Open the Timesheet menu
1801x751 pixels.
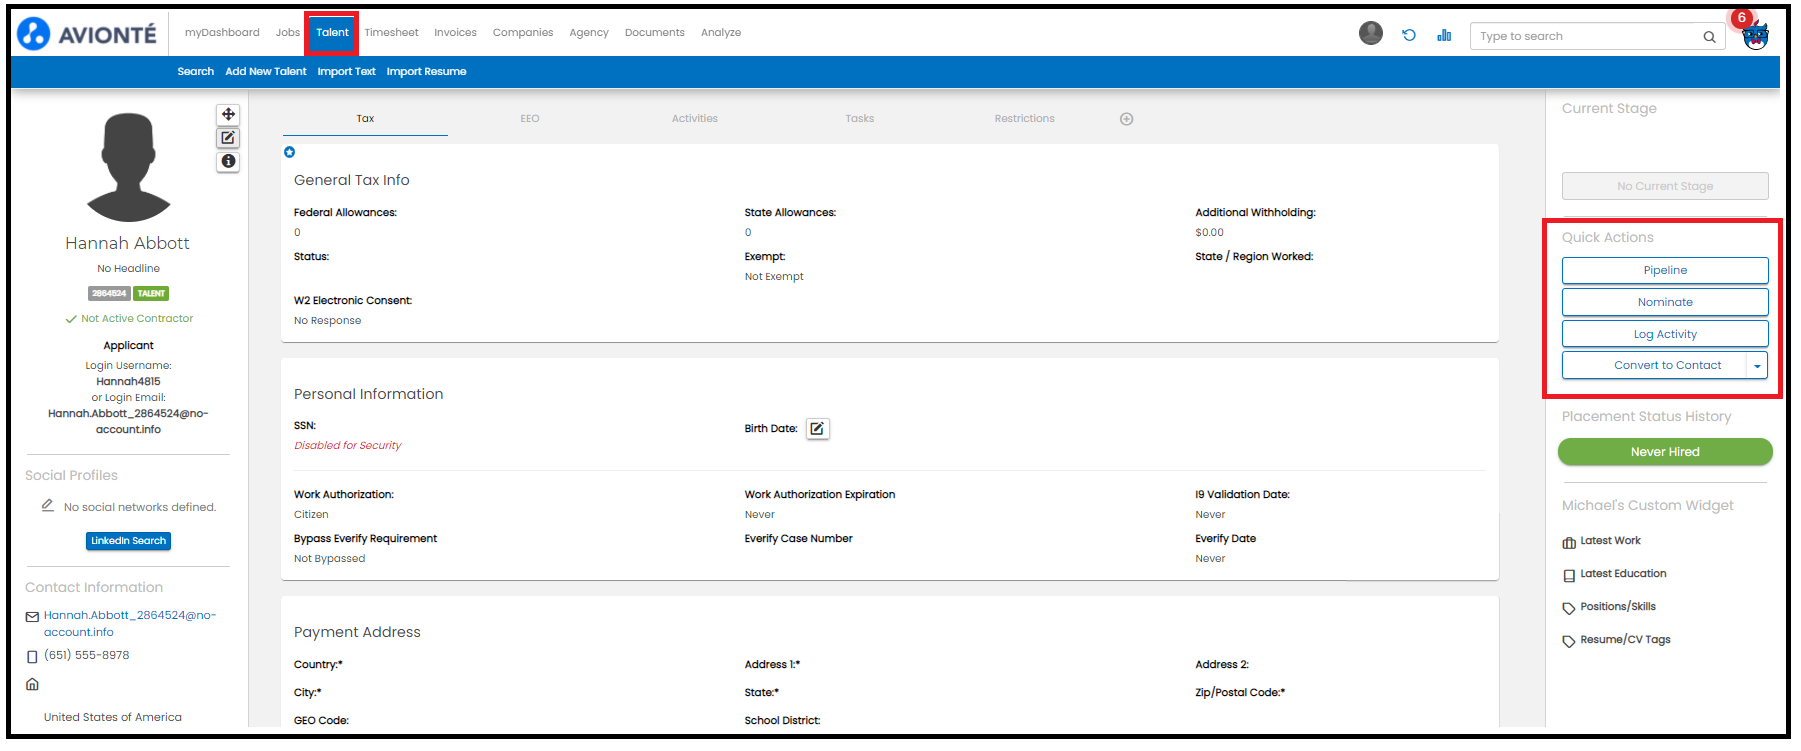tap(391, 33)
